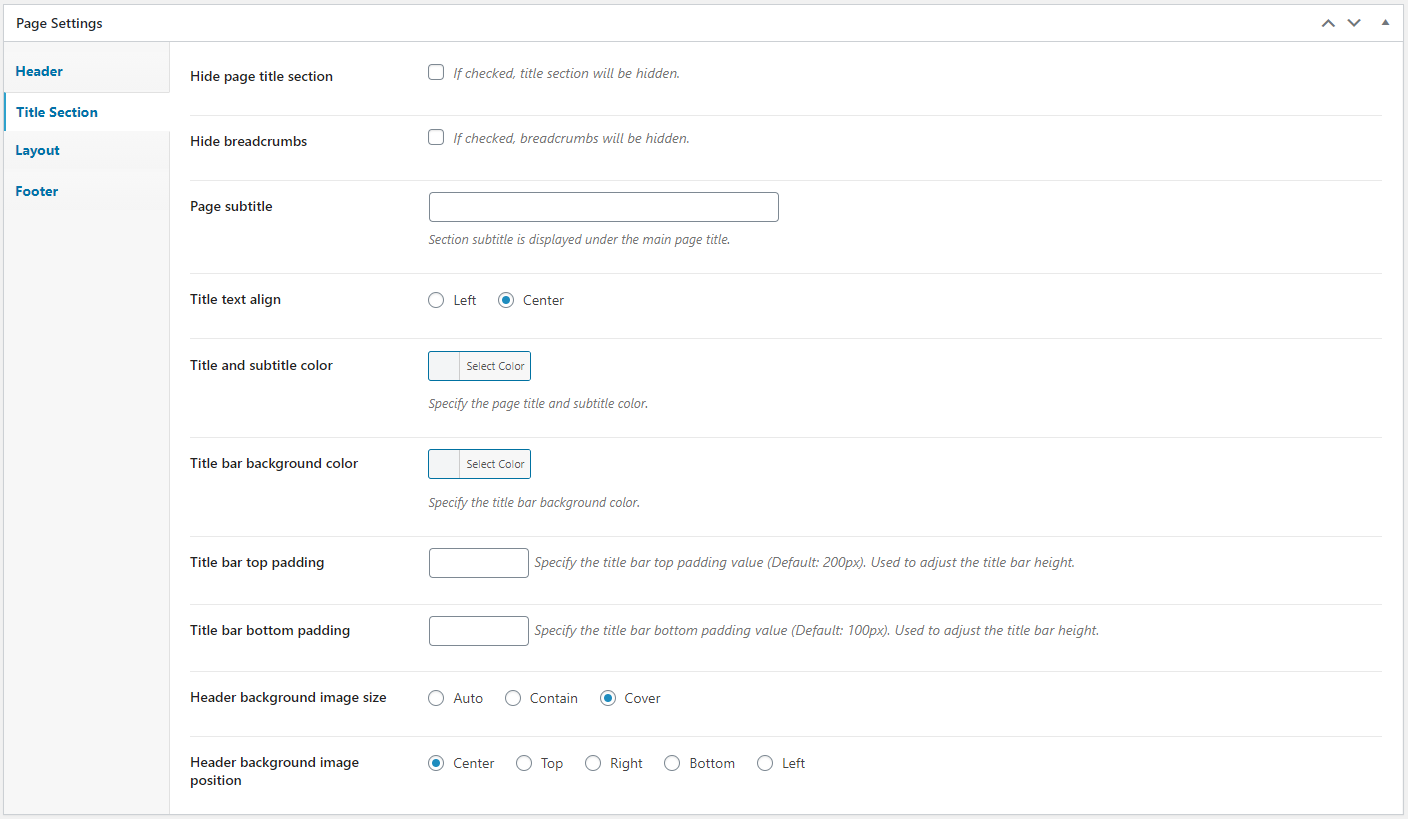Select Cover background image size
Screen dimensions: 1408x819
(x=608, y=698)
